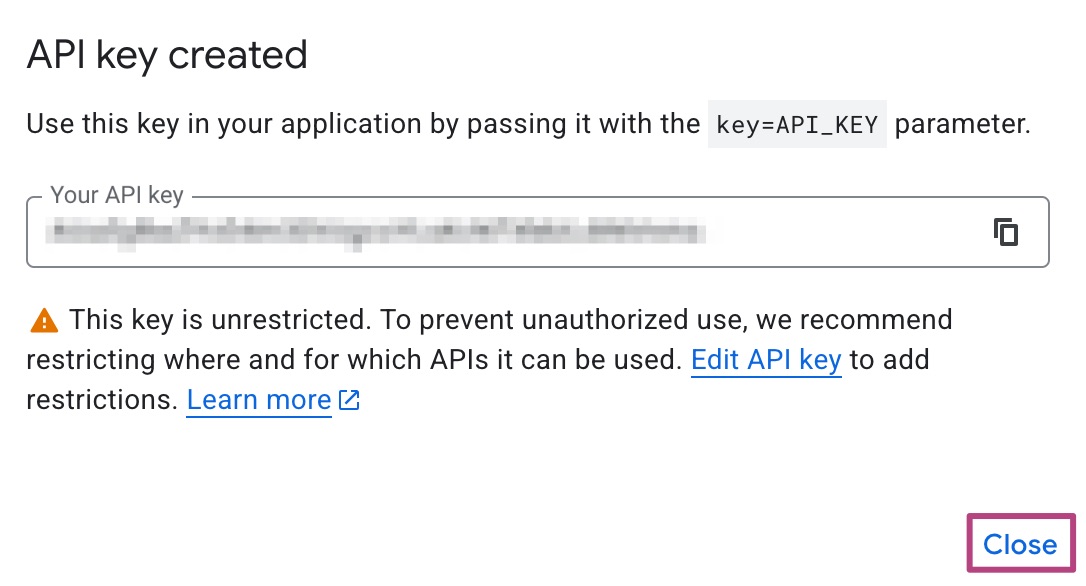Click the word "restrictions." before Learn more
The height and width of the screenshot is (586, 1086).
click(102, 401)
